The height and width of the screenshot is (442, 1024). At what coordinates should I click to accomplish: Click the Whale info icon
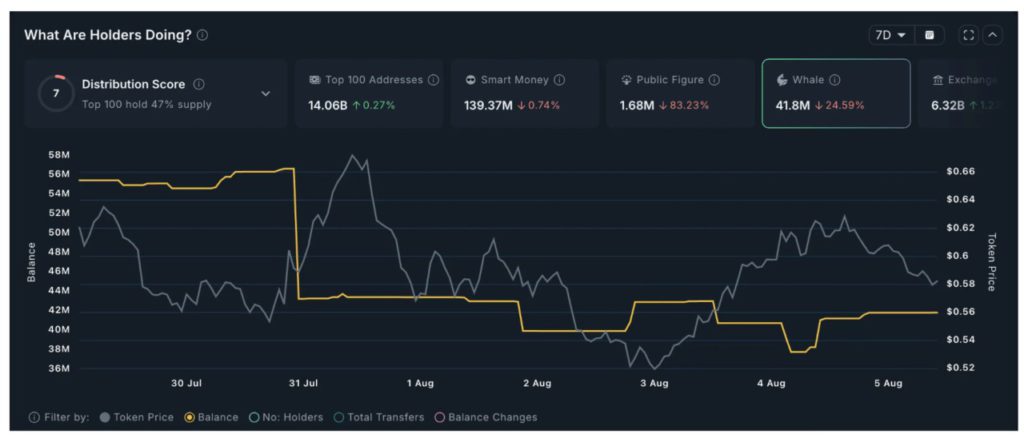pyautogui.click(x=835, y=80)
